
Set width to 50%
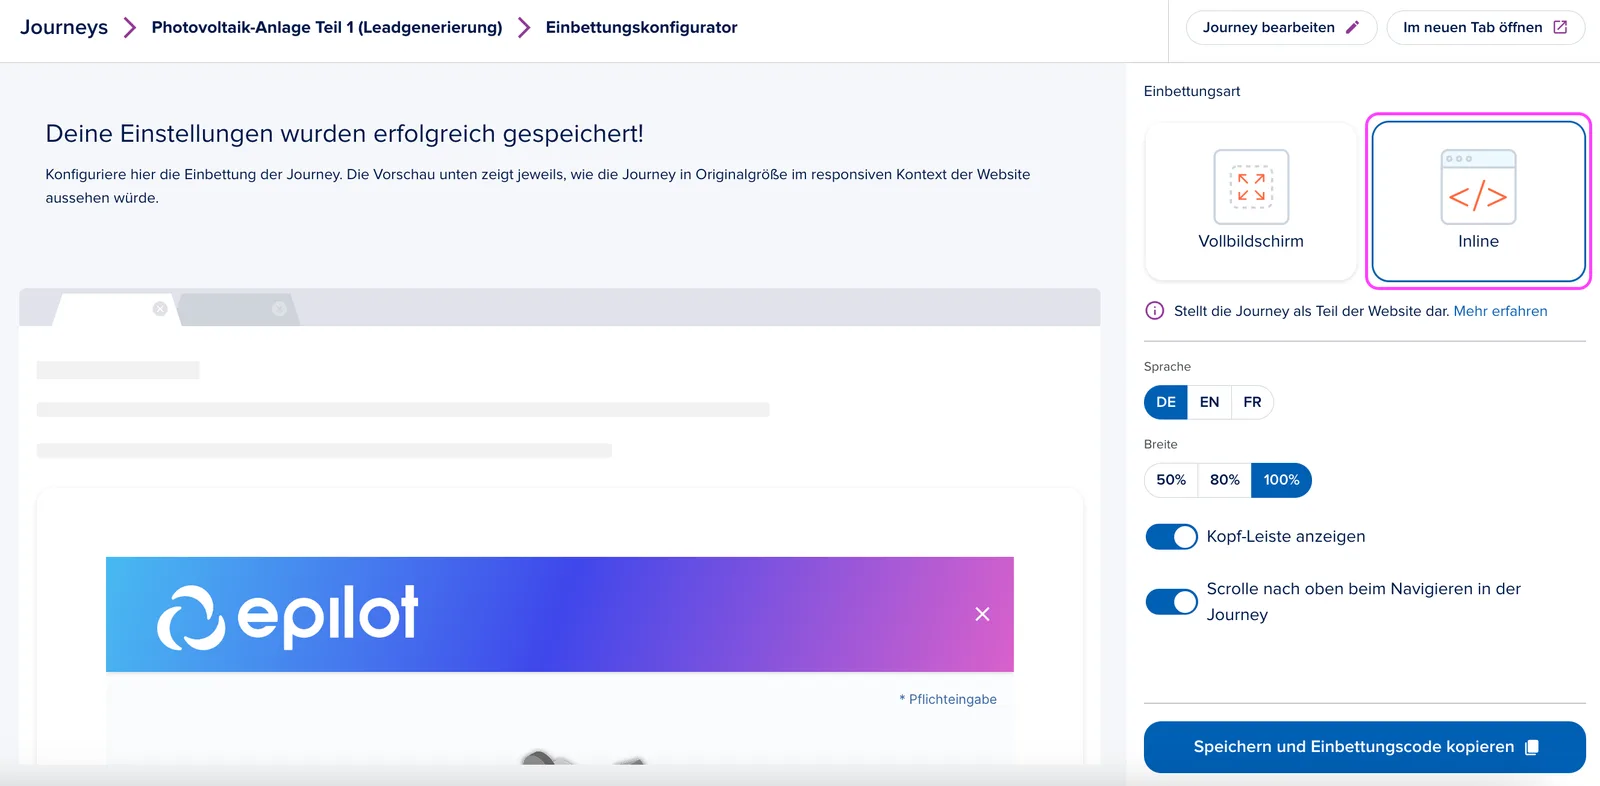(1171, 480)
